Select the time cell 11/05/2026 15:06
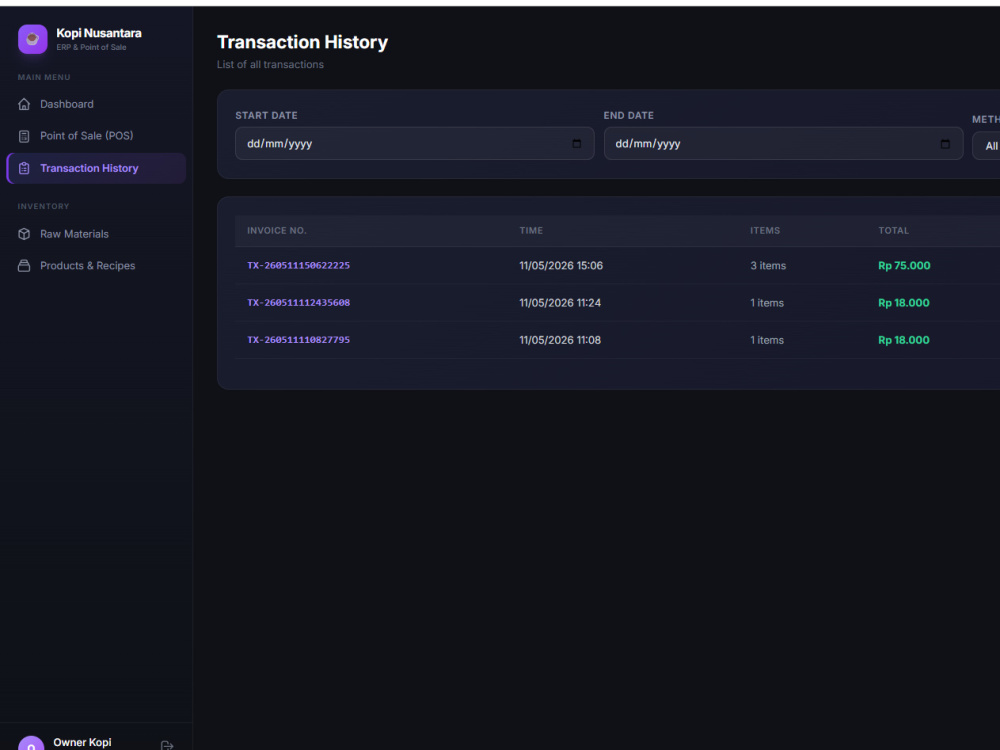1000x750 pixels. coord(561,266)
